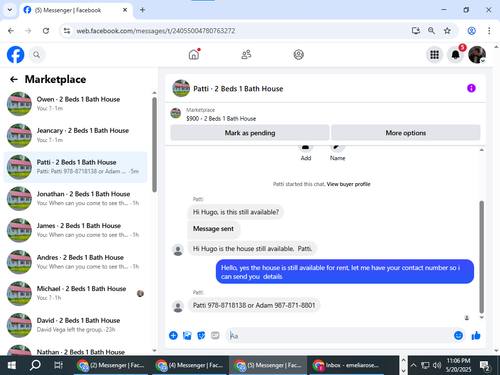Open Andres - 2 Beds 1 Bath House chat

click(76, 262)
